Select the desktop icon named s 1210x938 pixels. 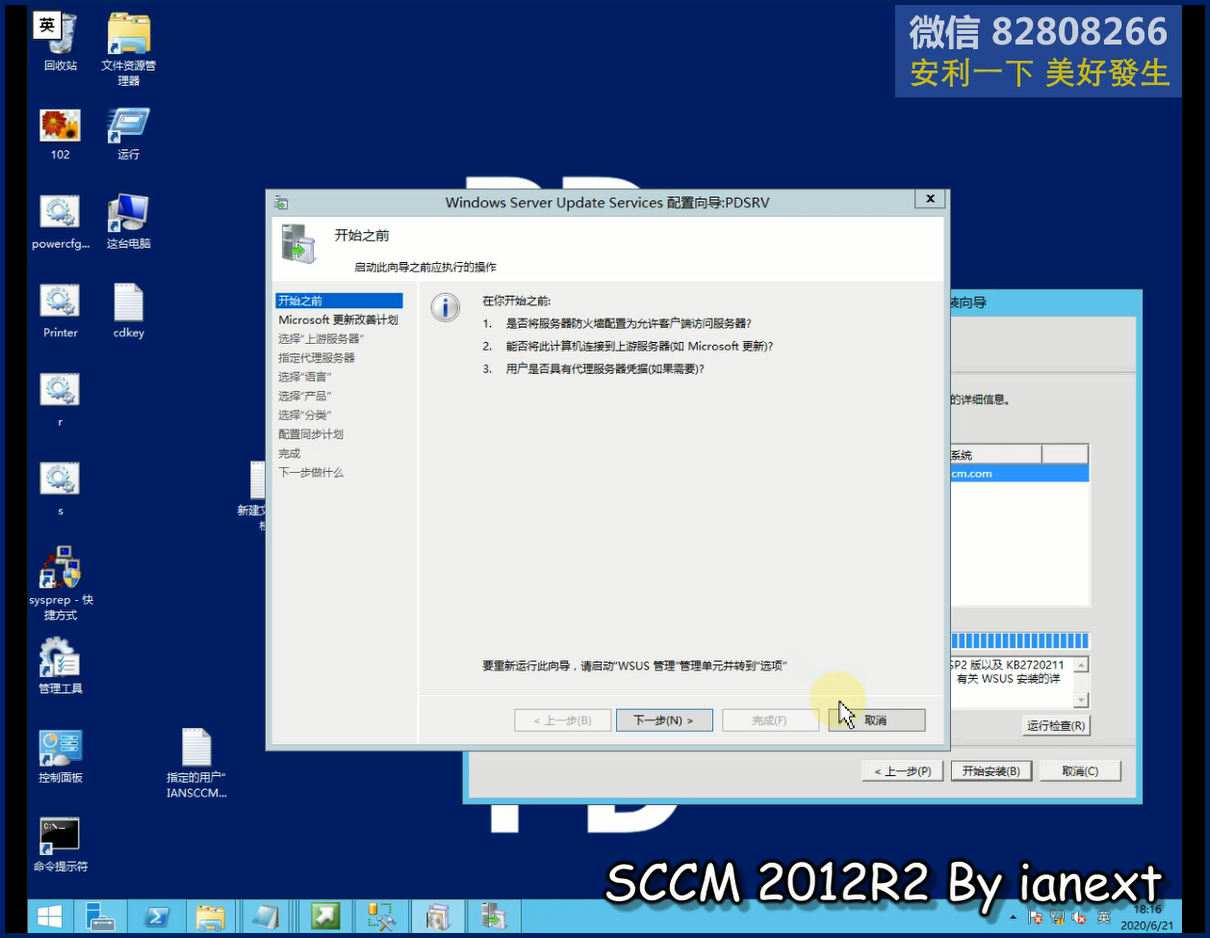pos(60,489)
